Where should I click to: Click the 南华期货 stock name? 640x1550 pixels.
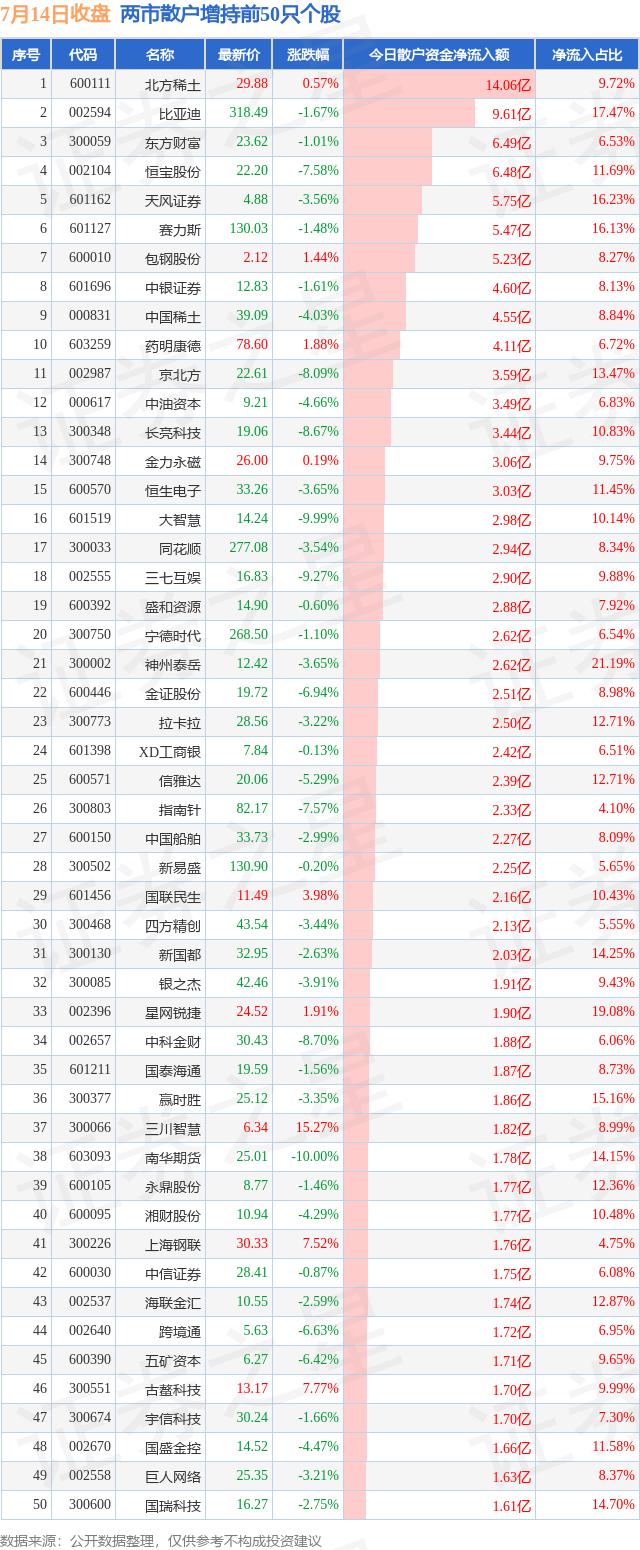point(173,1157)
